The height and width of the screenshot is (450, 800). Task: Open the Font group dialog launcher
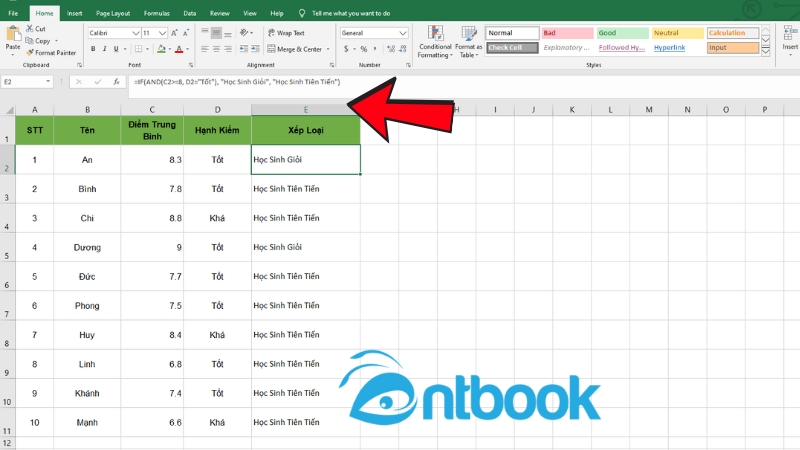(191, 65)
